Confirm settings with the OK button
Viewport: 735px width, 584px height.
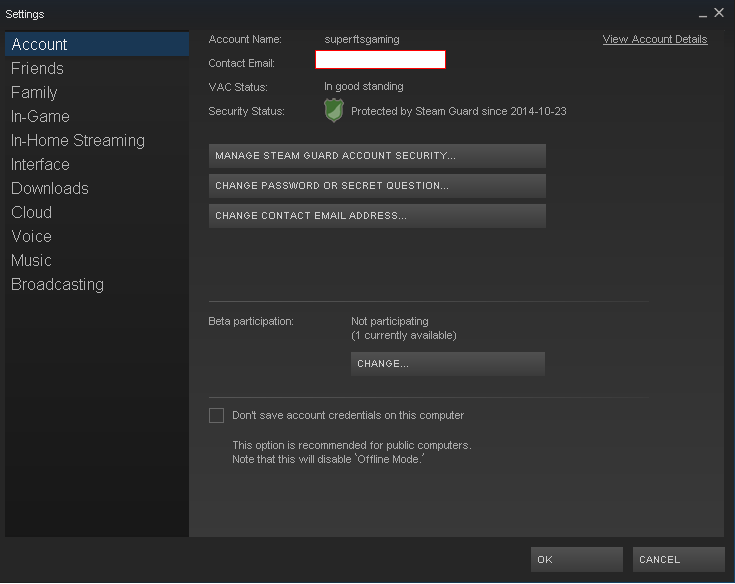(577, 559)
